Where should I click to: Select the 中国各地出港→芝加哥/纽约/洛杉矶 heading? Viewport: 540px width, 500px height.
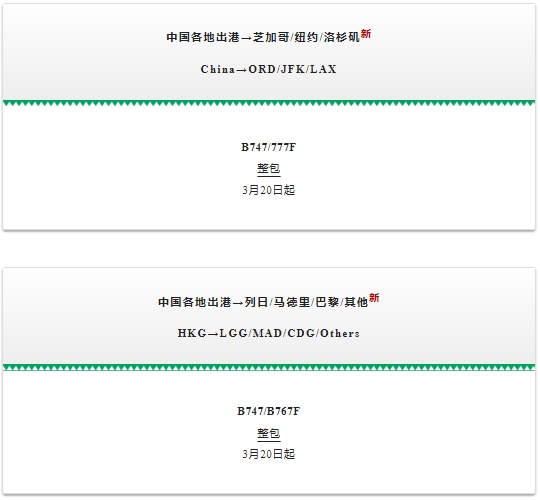click(263, 37)
